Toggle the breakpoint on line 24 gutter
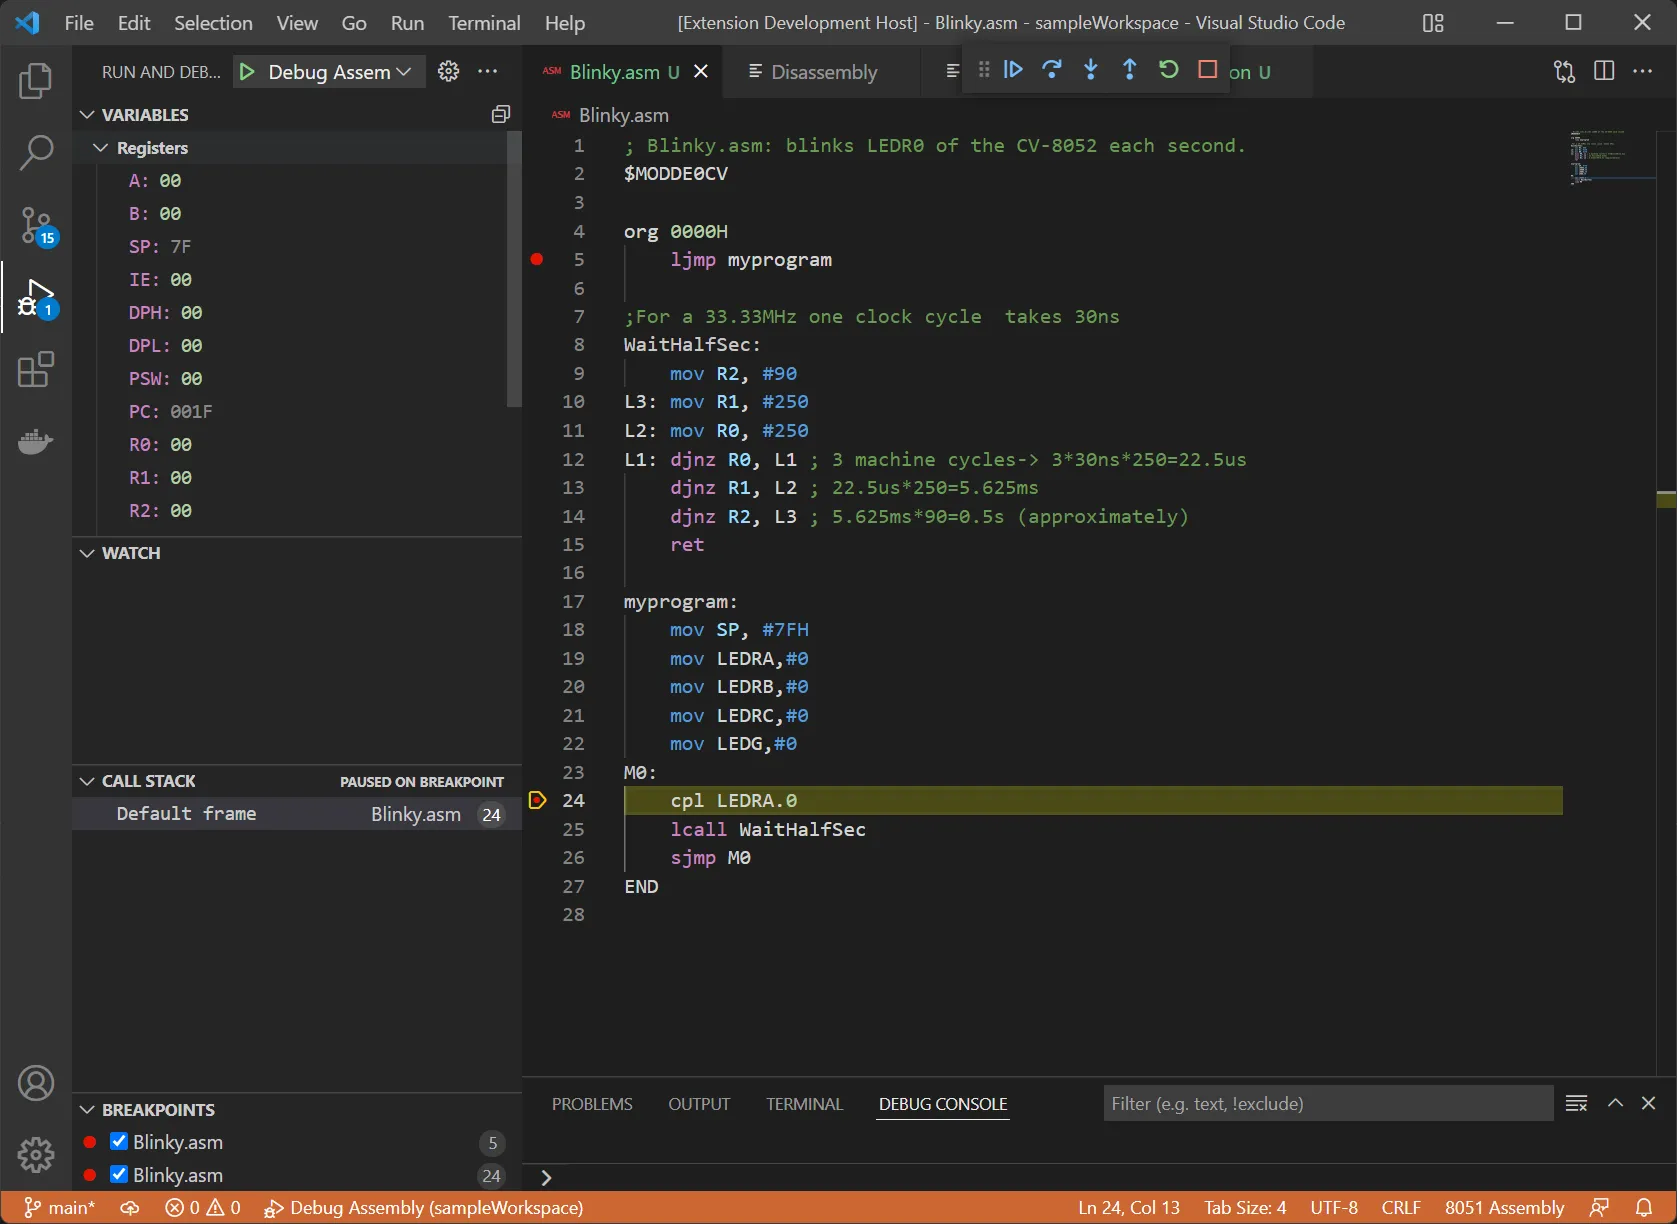Viewport: 1677px width, 1224px height. [x=537, y=800]
